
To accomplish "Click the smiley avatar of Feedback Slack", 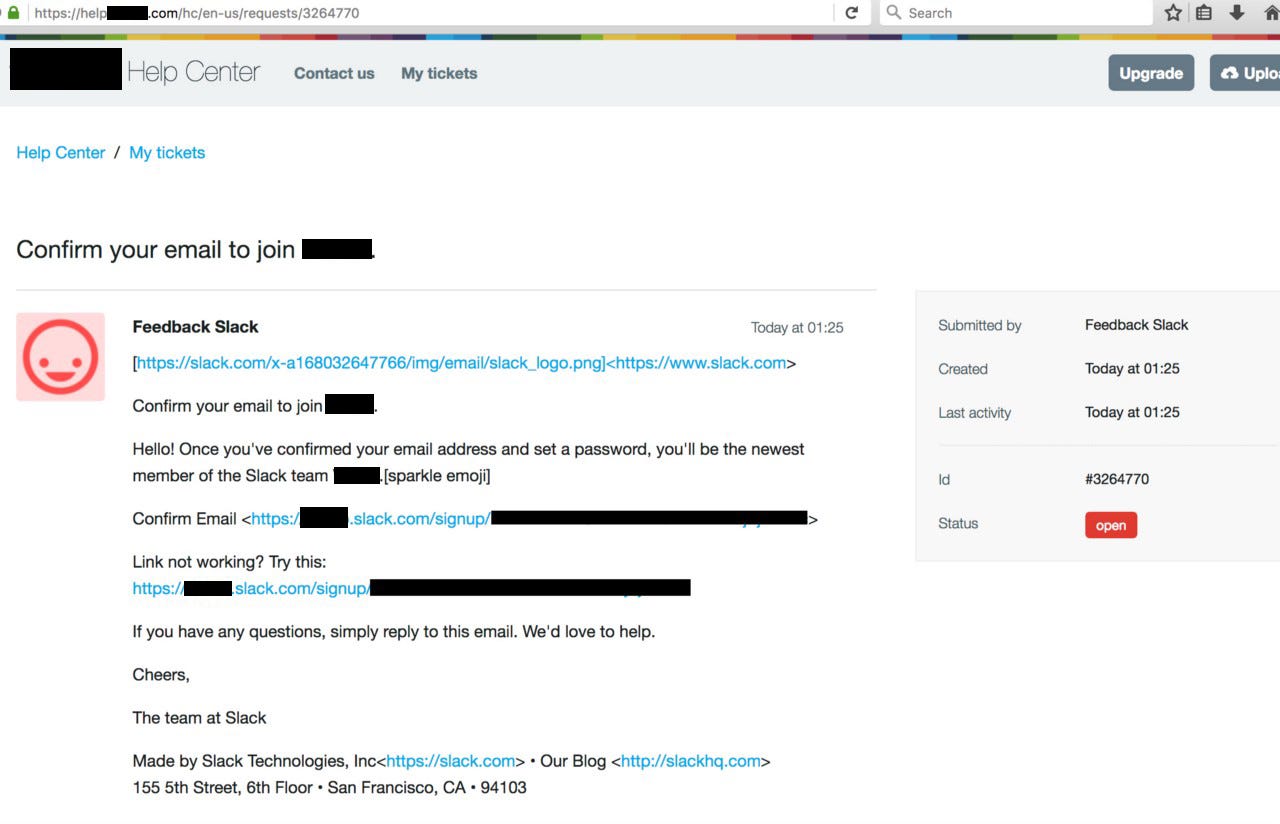I will (x=61, y=357).
